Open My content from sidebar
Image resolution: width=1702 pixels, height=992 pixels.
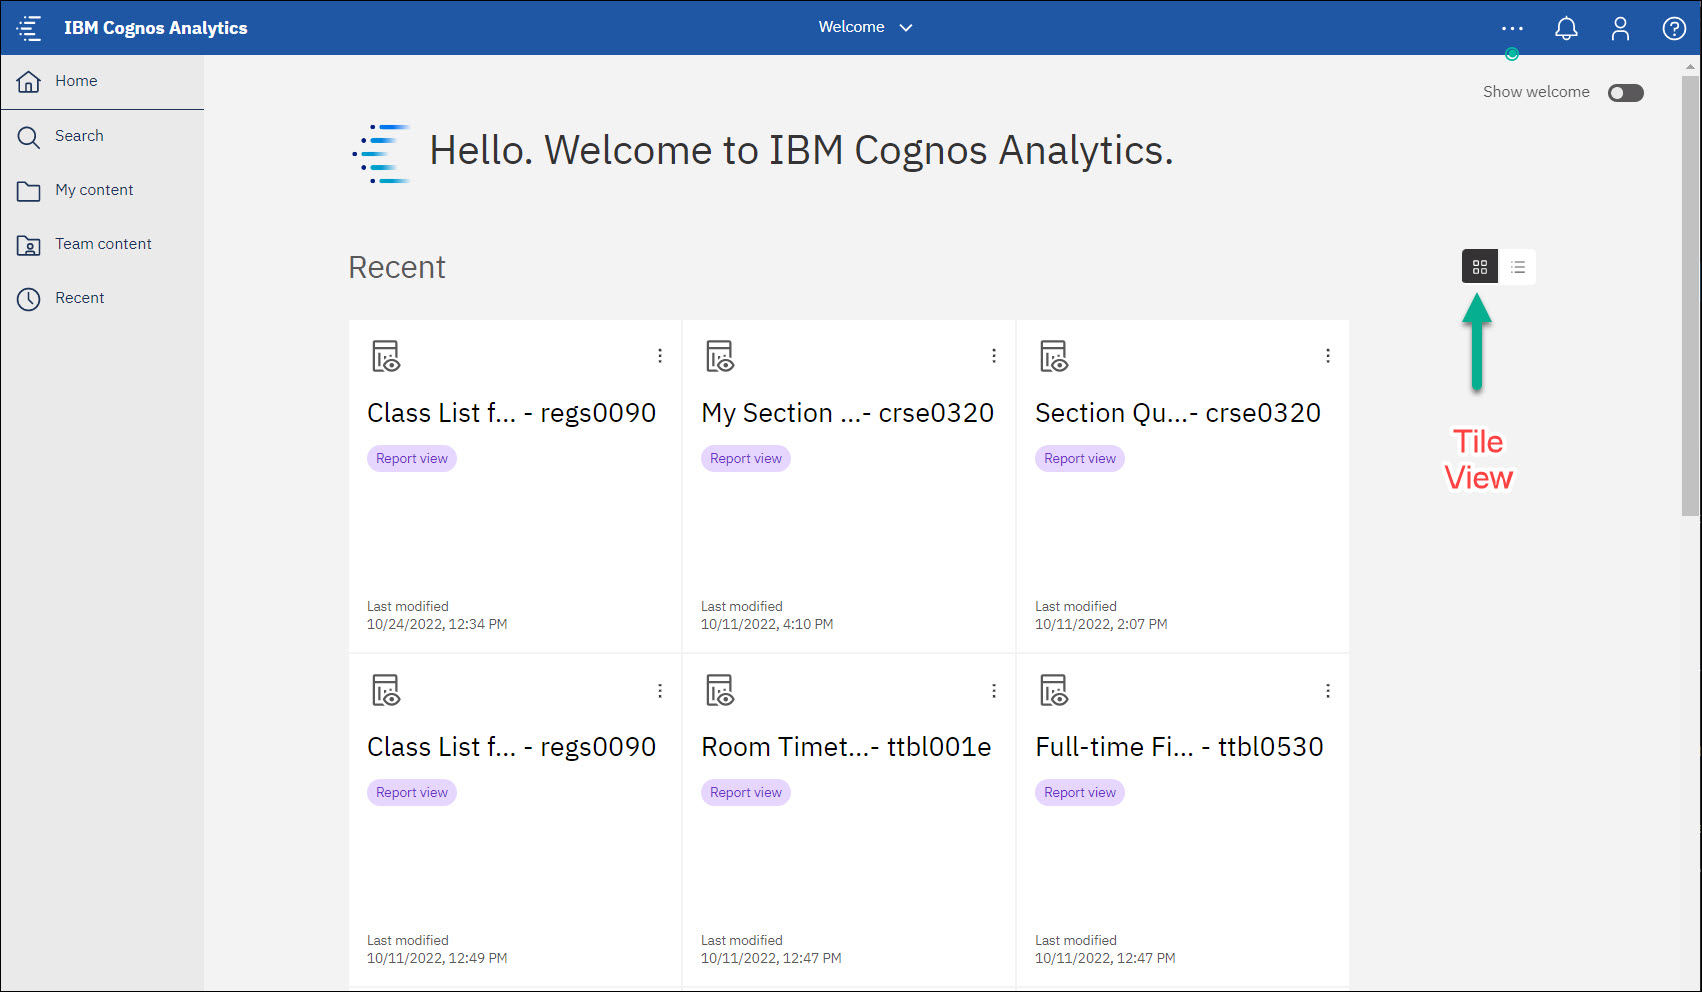tap(102, 190)
